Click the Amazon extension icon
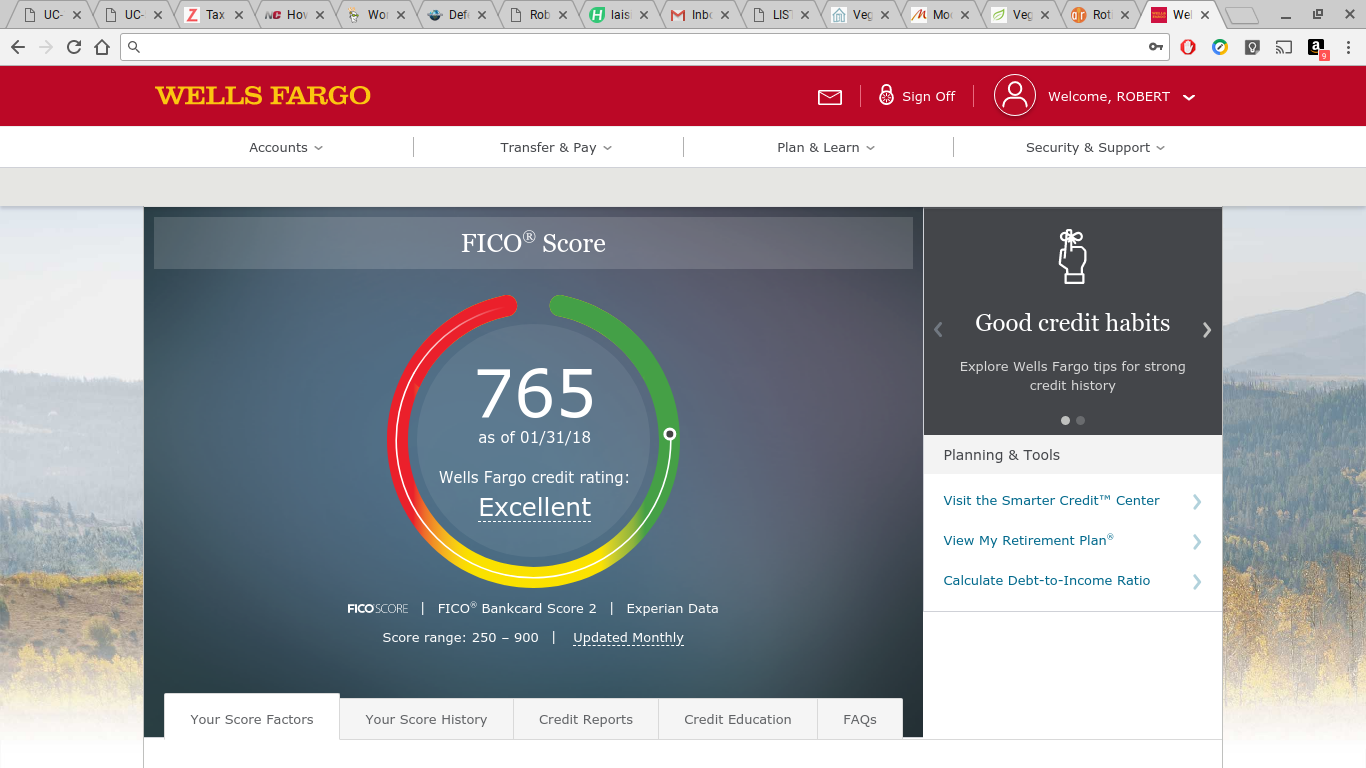The image size is (1366, 768). pyautogui.click(x=1317, y=47)
